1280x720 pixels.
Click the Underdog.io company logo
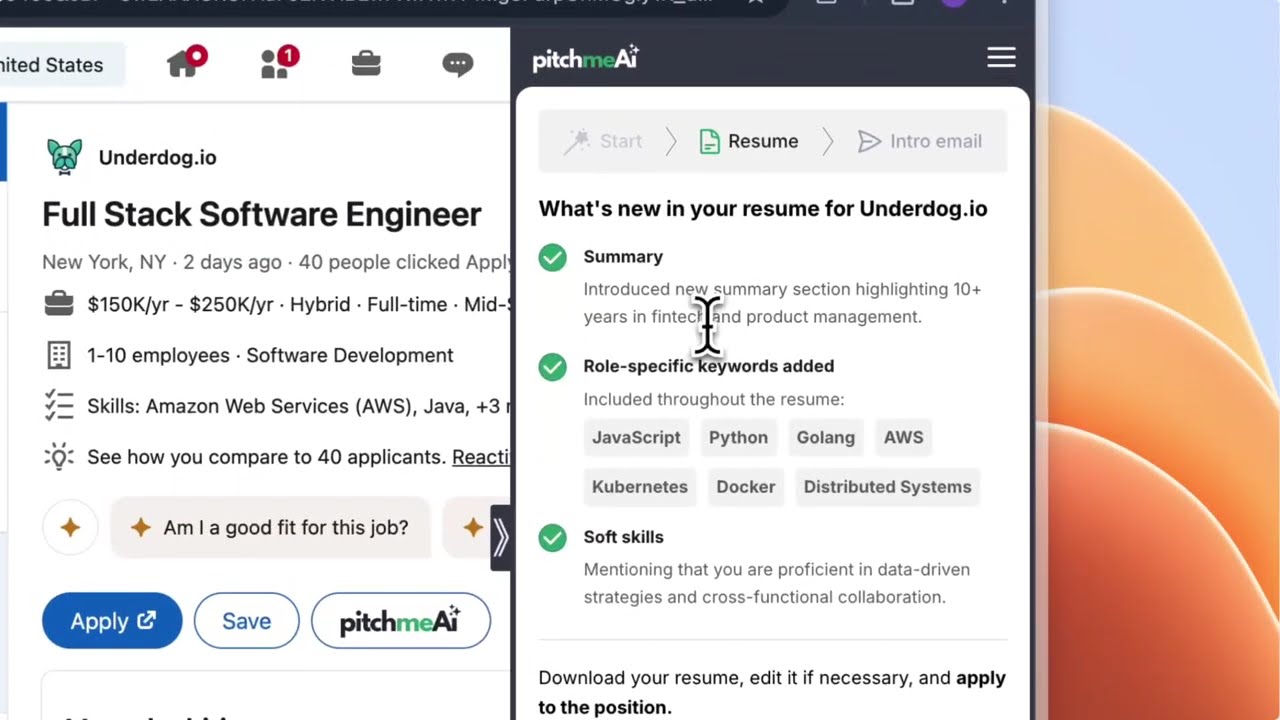(65, 157)
